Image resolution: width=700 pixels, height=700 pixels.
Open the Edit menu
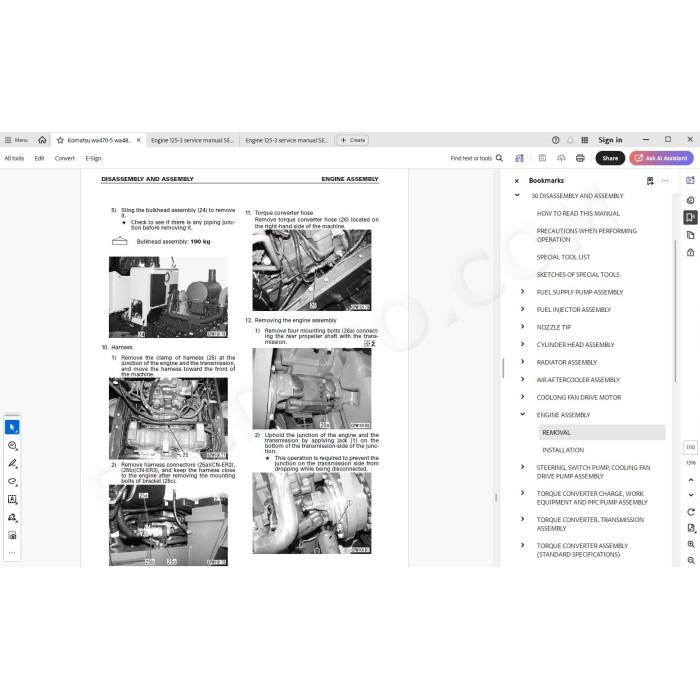(x=39, y=158)
